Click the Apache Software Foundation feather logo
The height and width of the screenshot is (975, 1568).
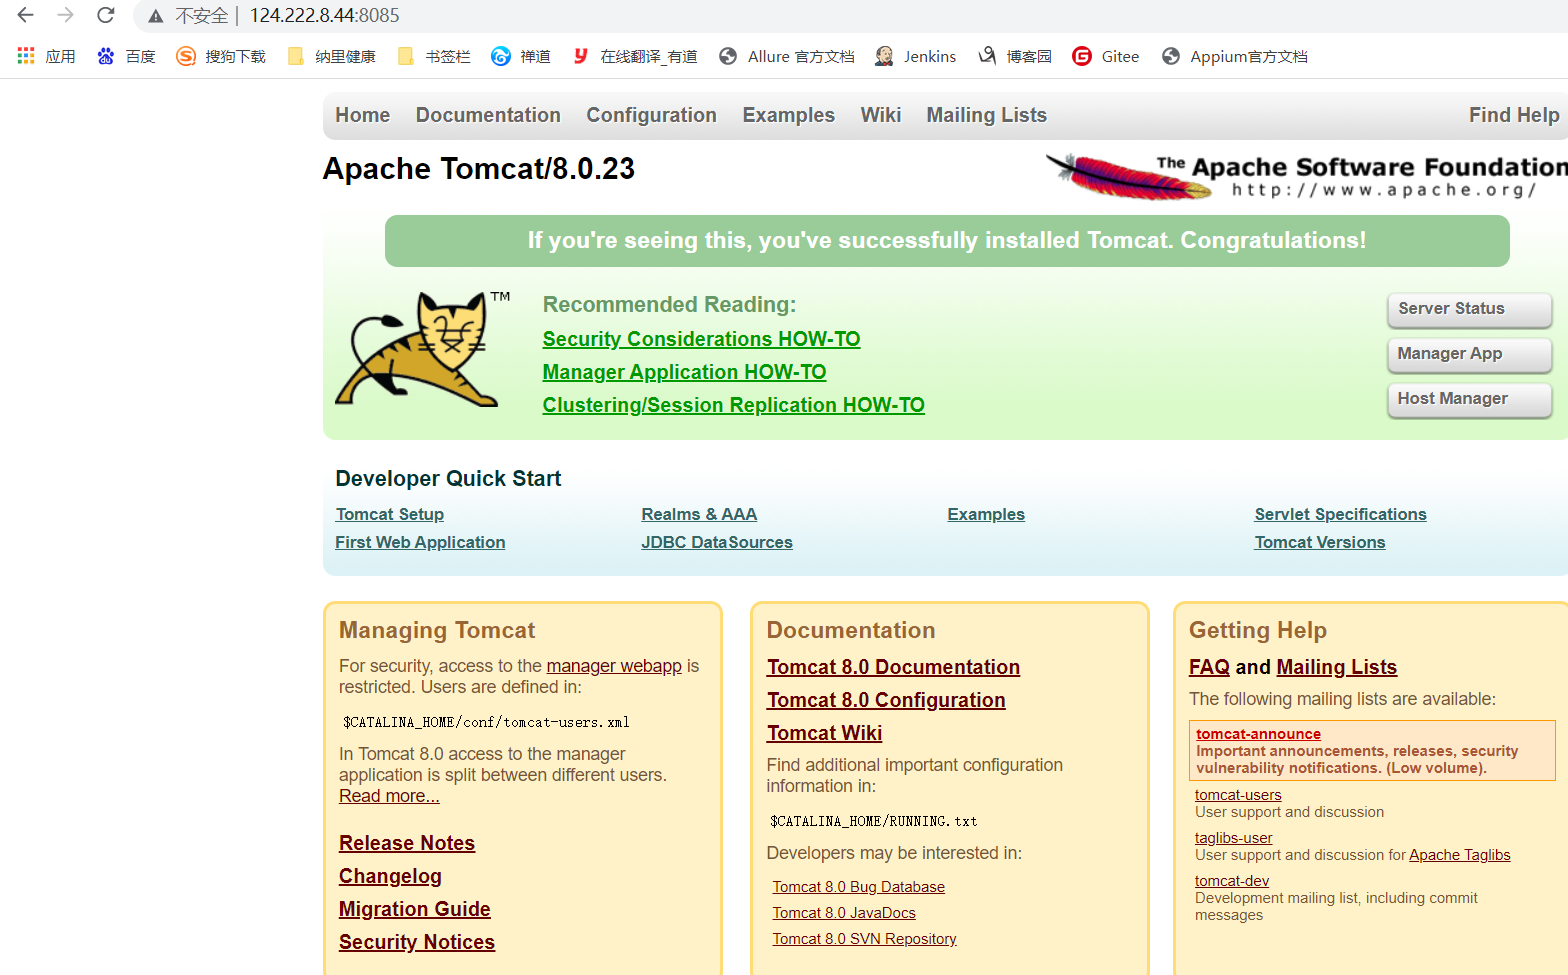[1306, 176]
